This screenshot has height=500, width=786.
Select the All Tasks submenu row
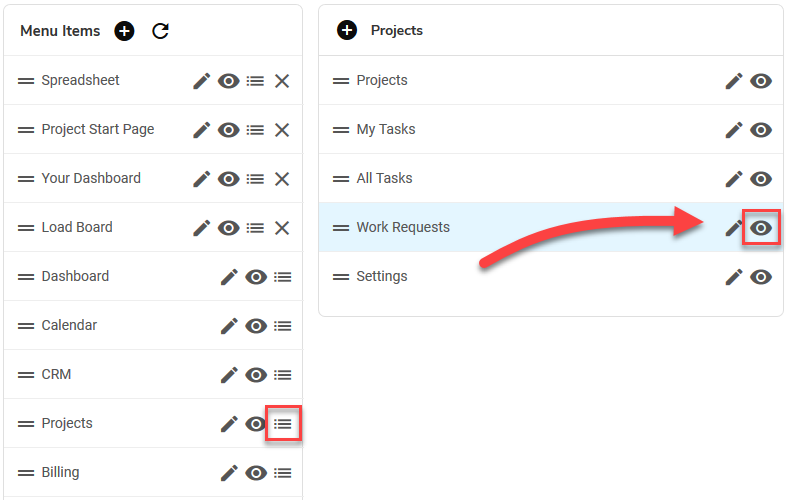click(x=551, y=179)
